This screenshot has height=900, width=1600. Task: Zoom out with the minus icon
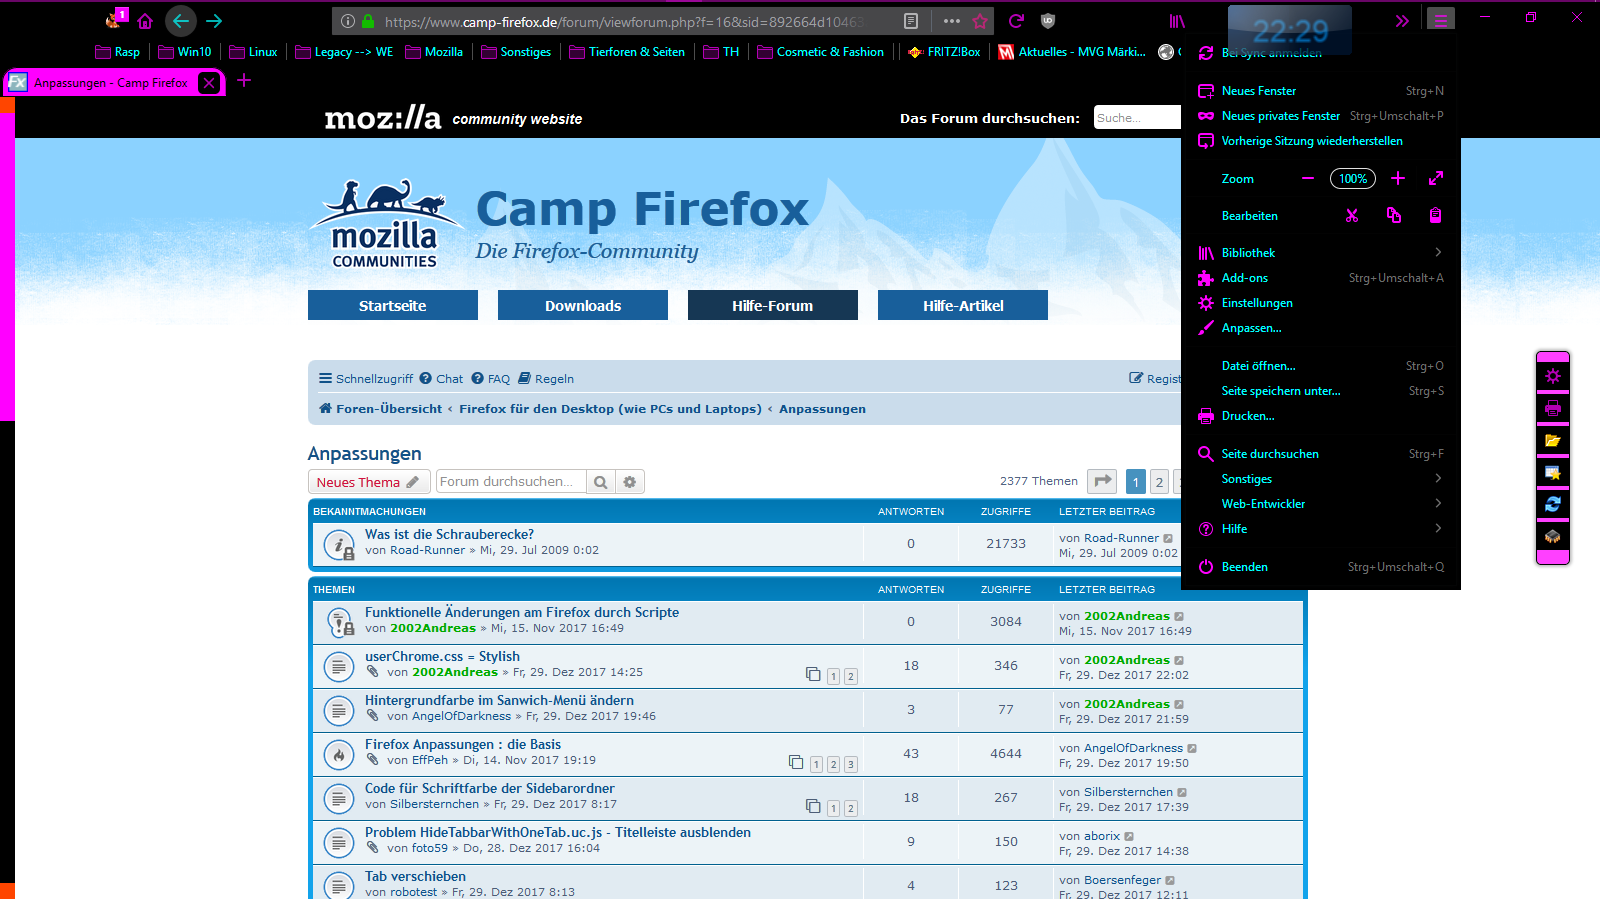pyautogui.click(x=1308, y=179)
